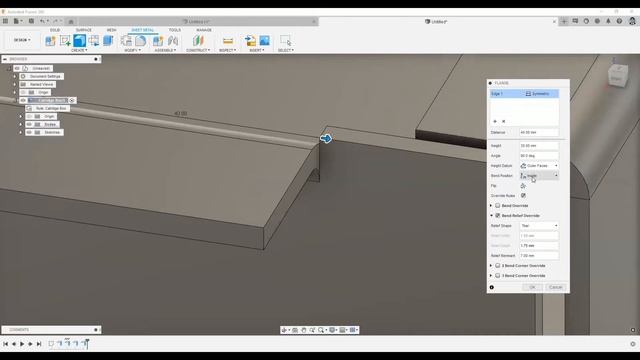This screenshot has height=360, width=640.
Task: Click the ViewCube in the viewport corner
Action: tap(617, 75)
